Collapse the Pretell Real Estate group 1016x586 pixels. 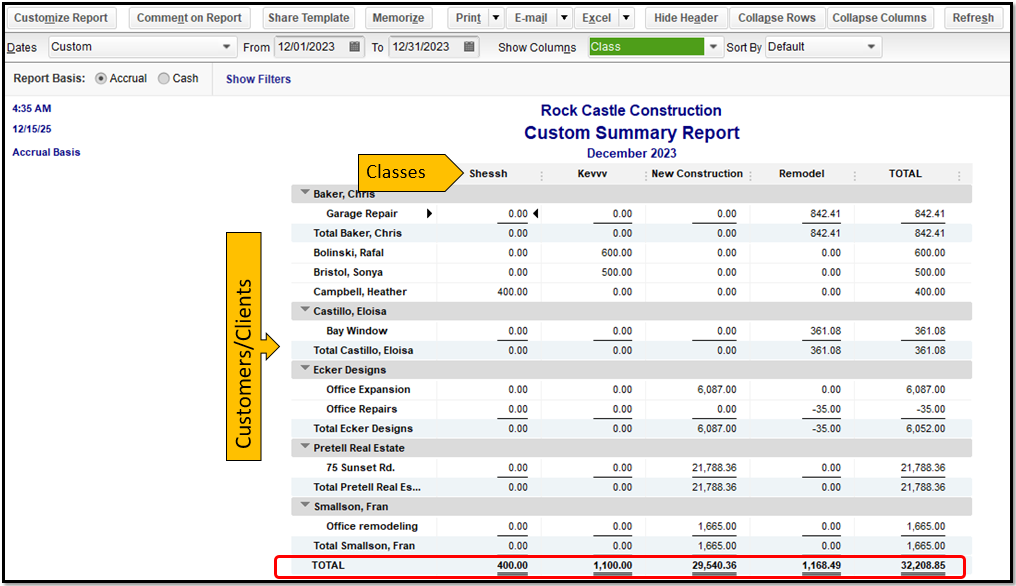pyautogui.click(x=303, y=448)
